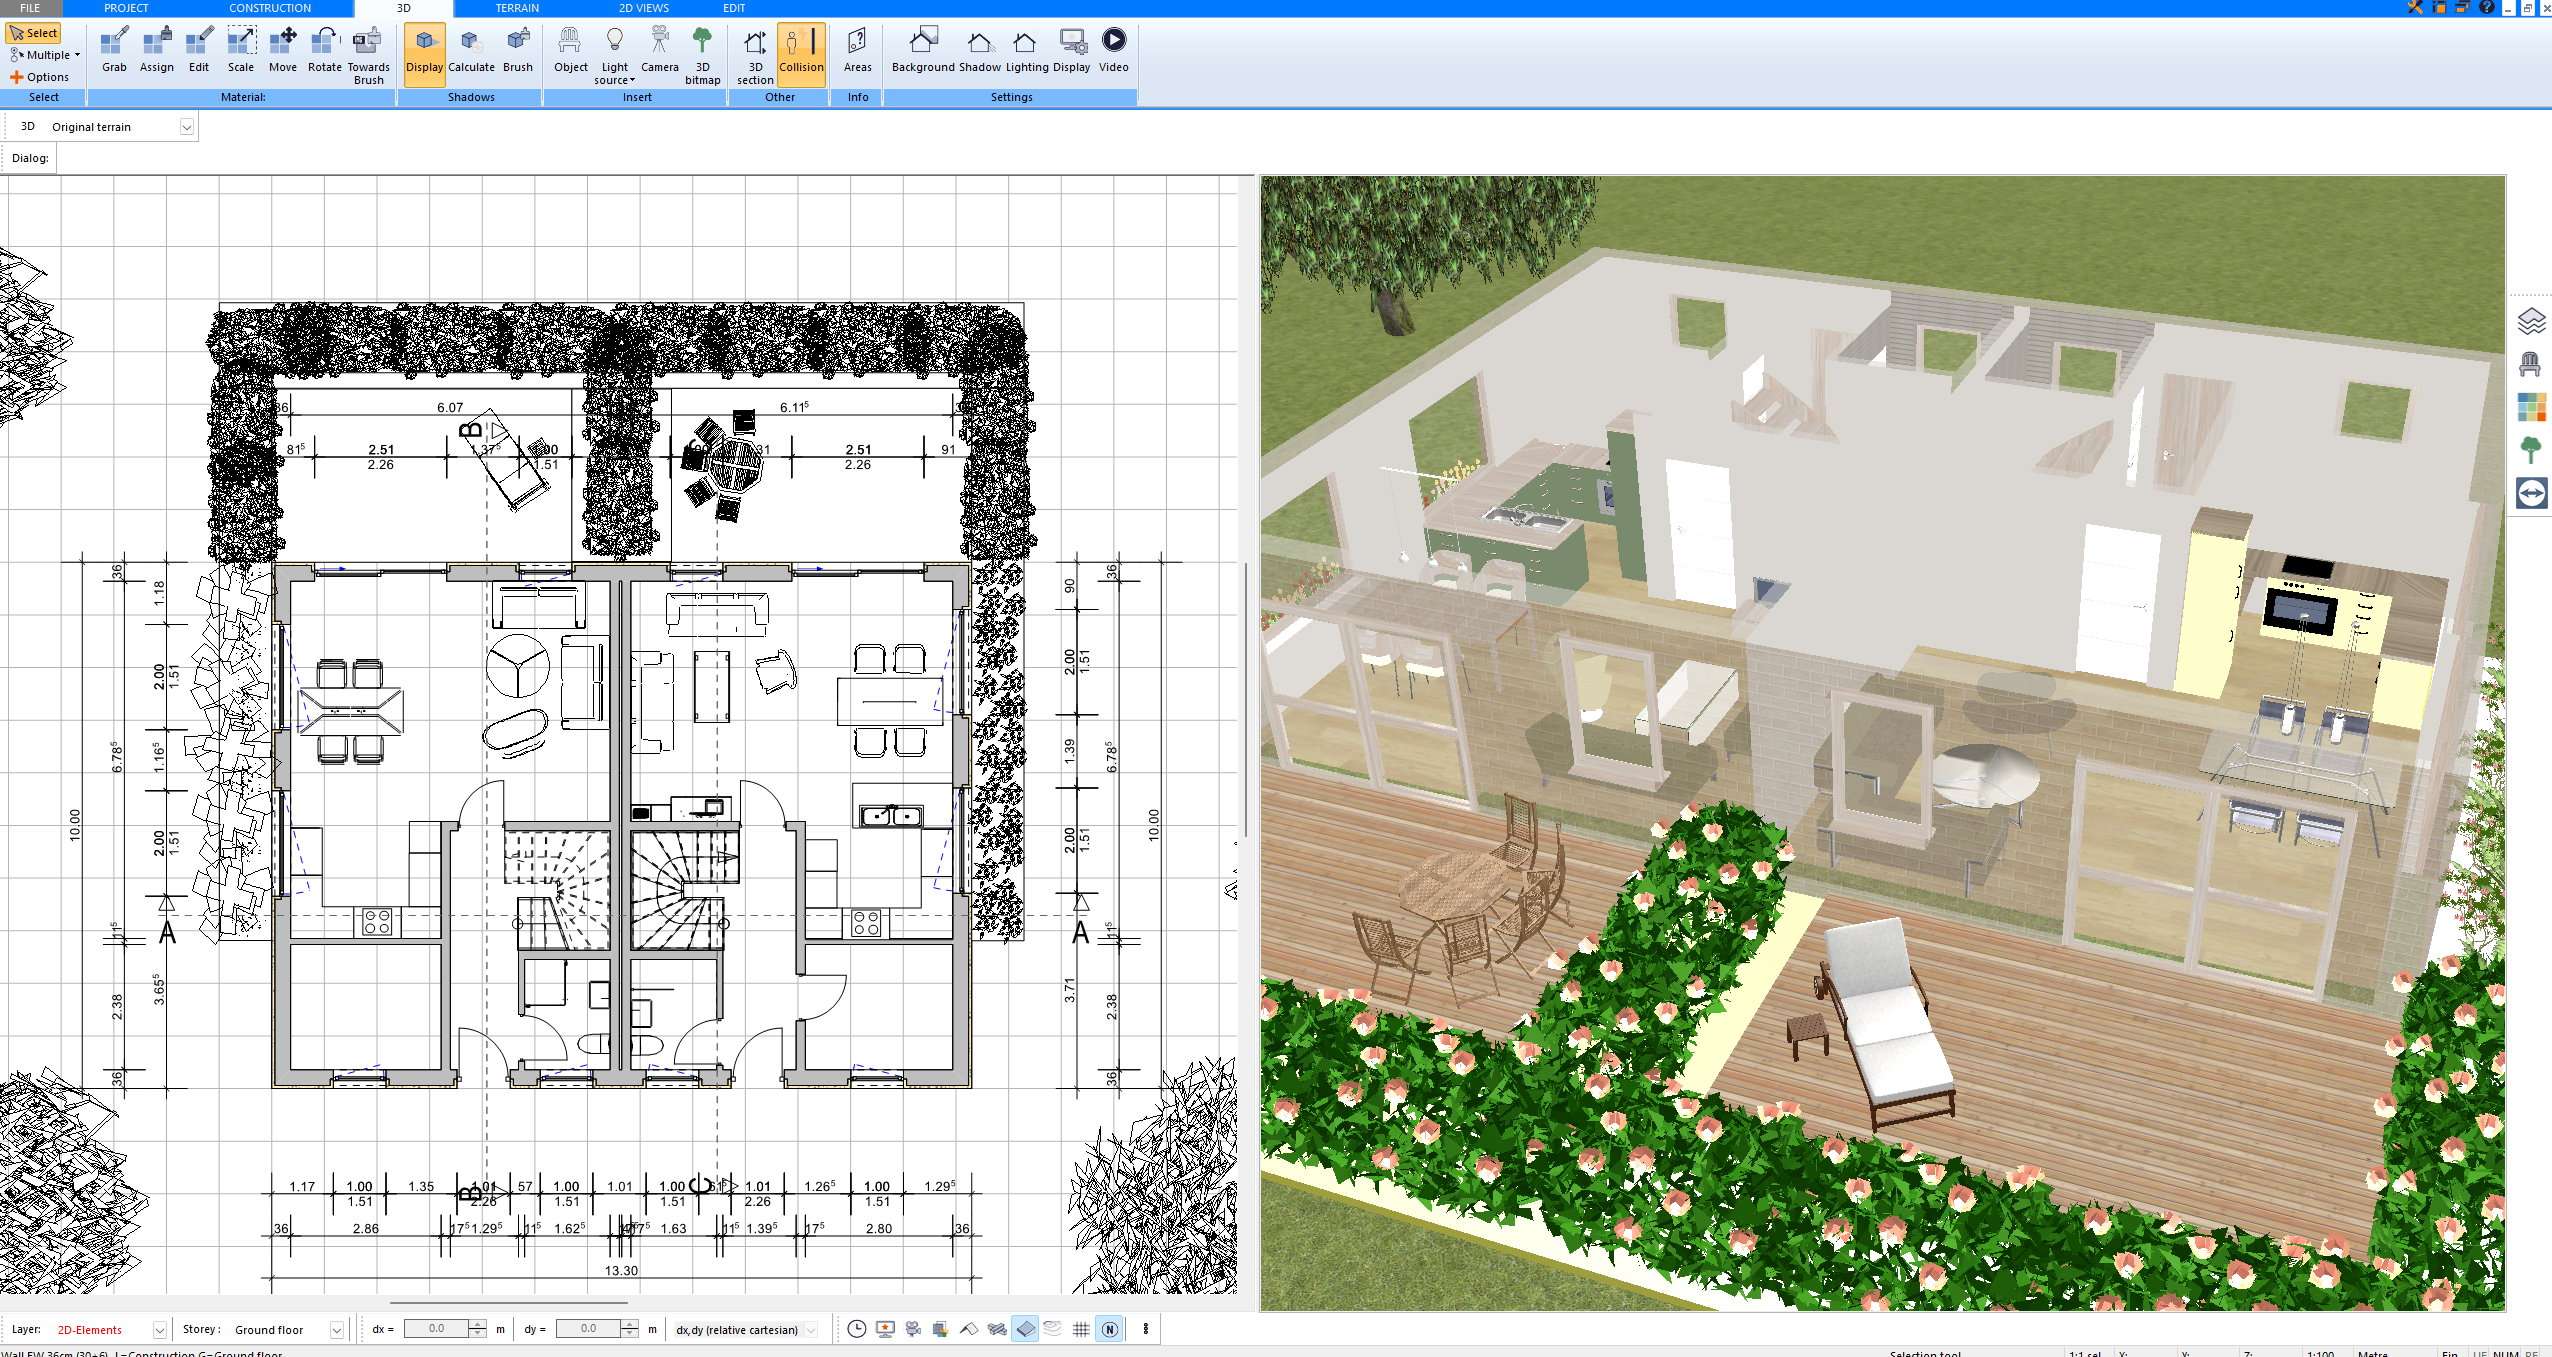Select the Grab material tool

pos(114,50)
